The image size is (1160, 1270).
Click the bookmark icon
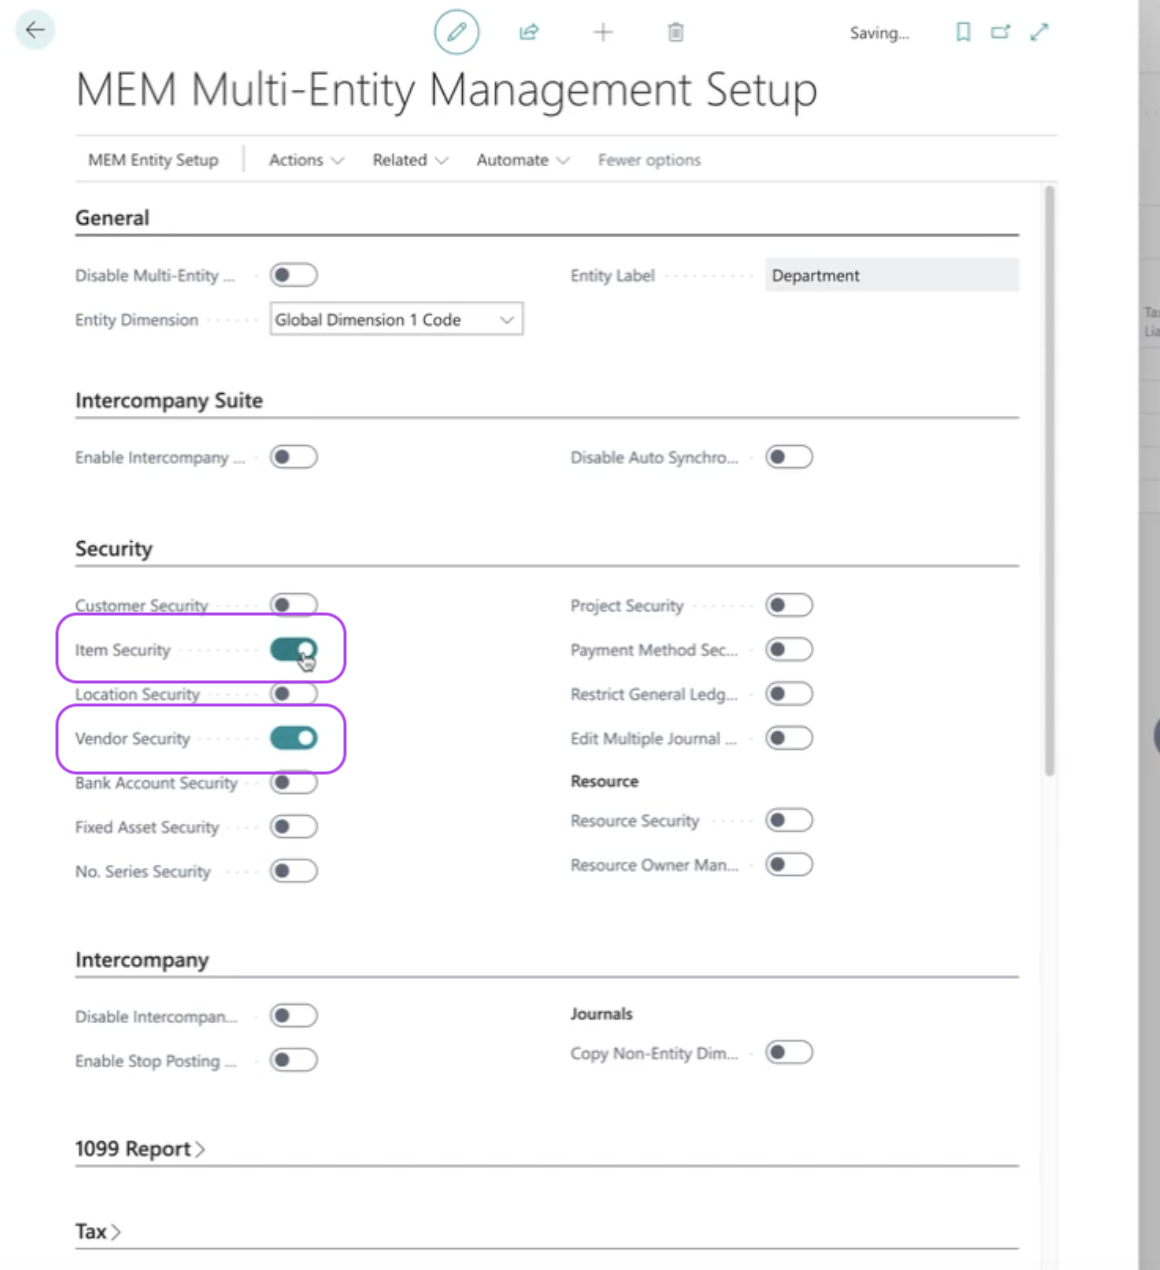tap(963, 32)
